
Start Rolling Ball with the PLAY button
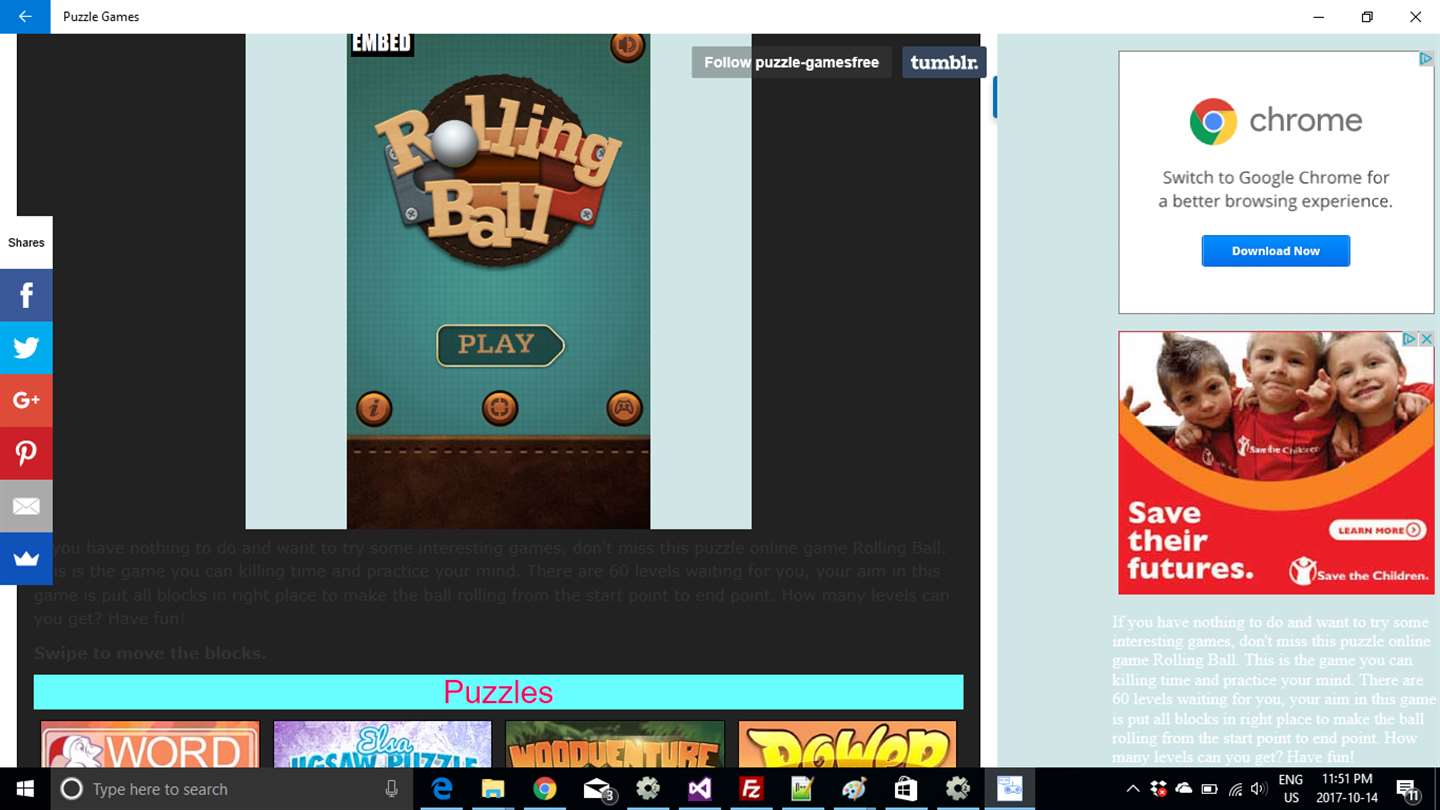click(500, 345)
